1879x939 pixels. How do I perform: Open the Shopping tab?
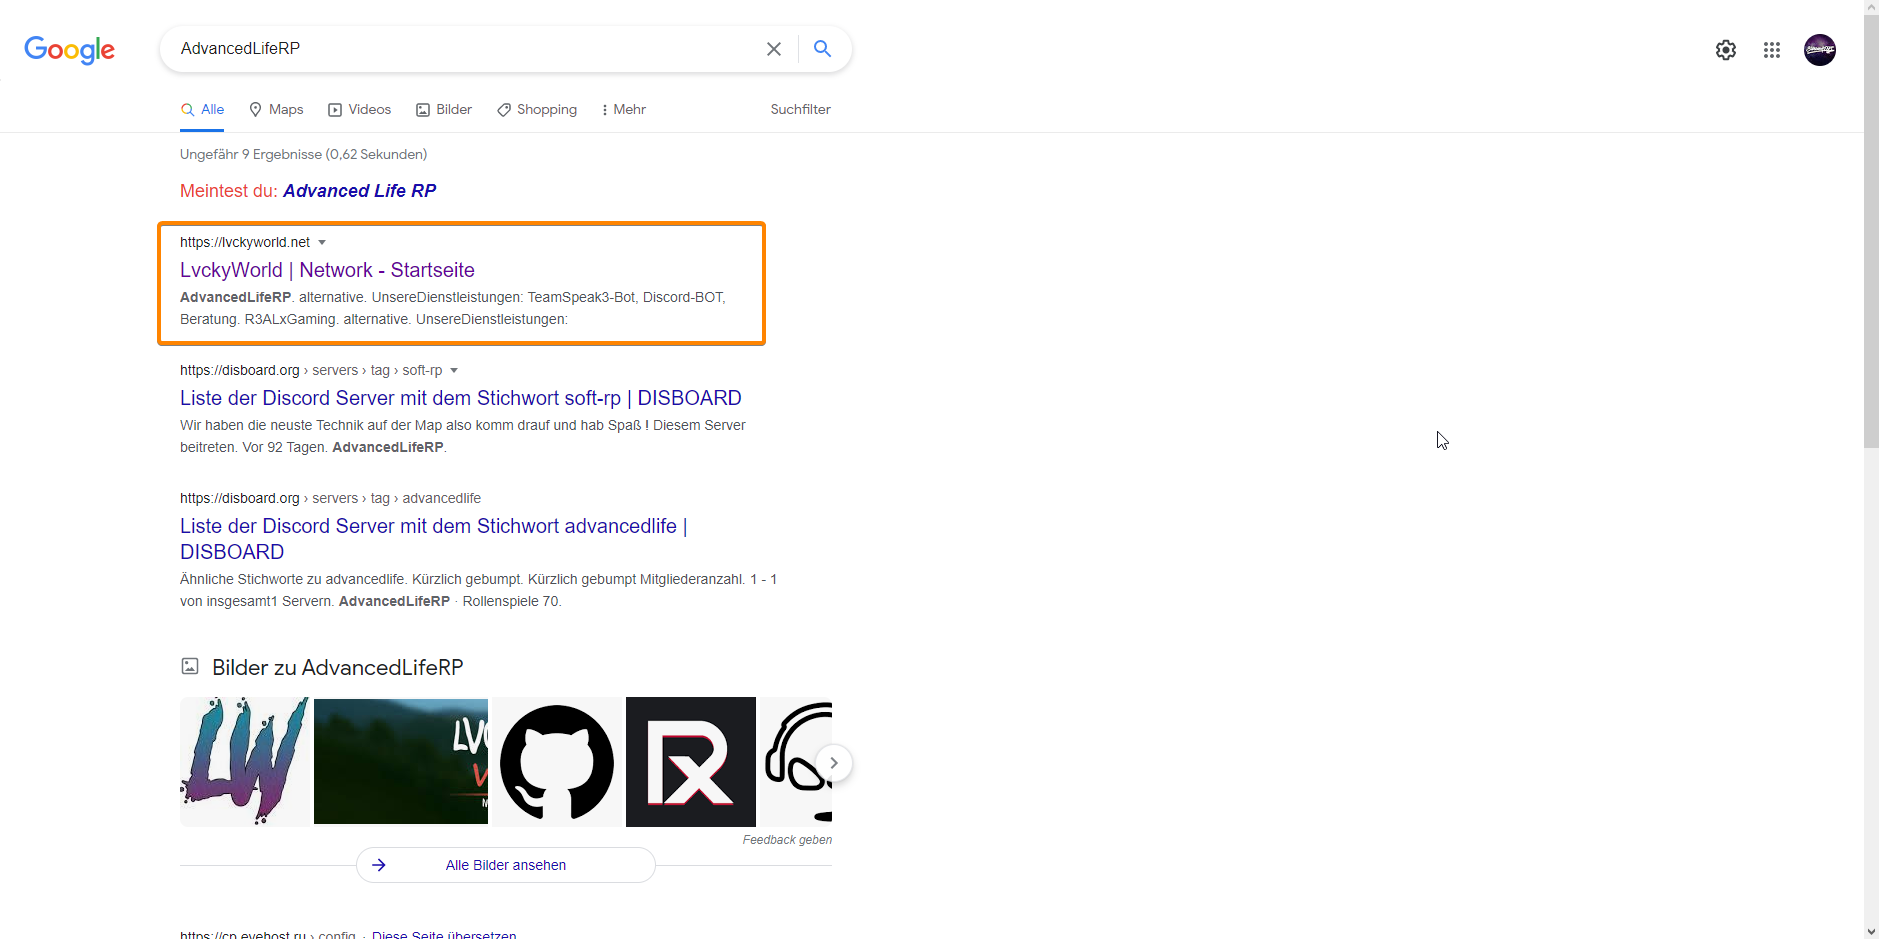point(537,110)
